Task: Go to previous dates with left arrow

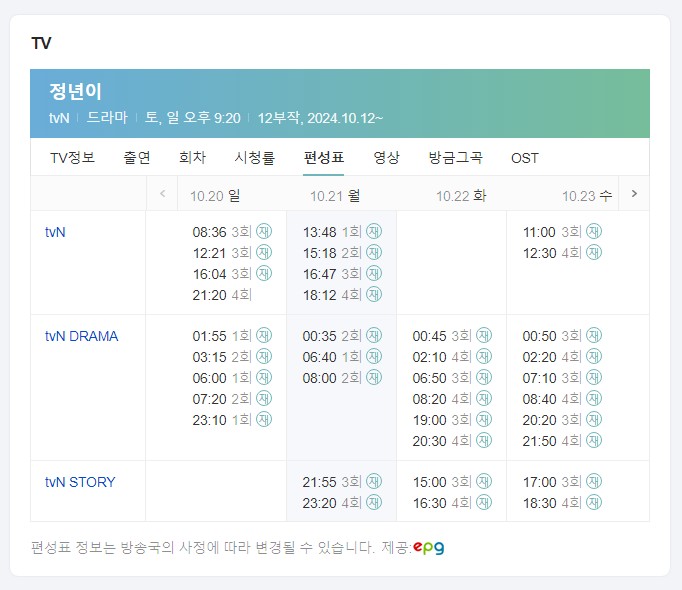Action: (x=162, y=194)
